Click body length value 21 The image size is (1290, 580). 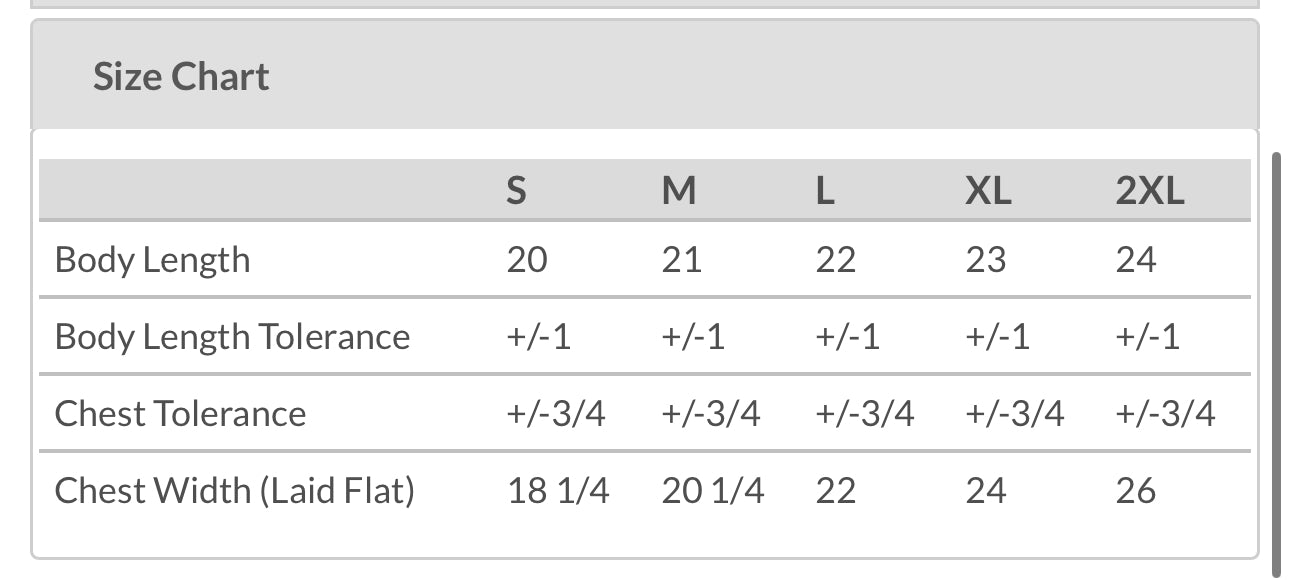click(681, 260)
